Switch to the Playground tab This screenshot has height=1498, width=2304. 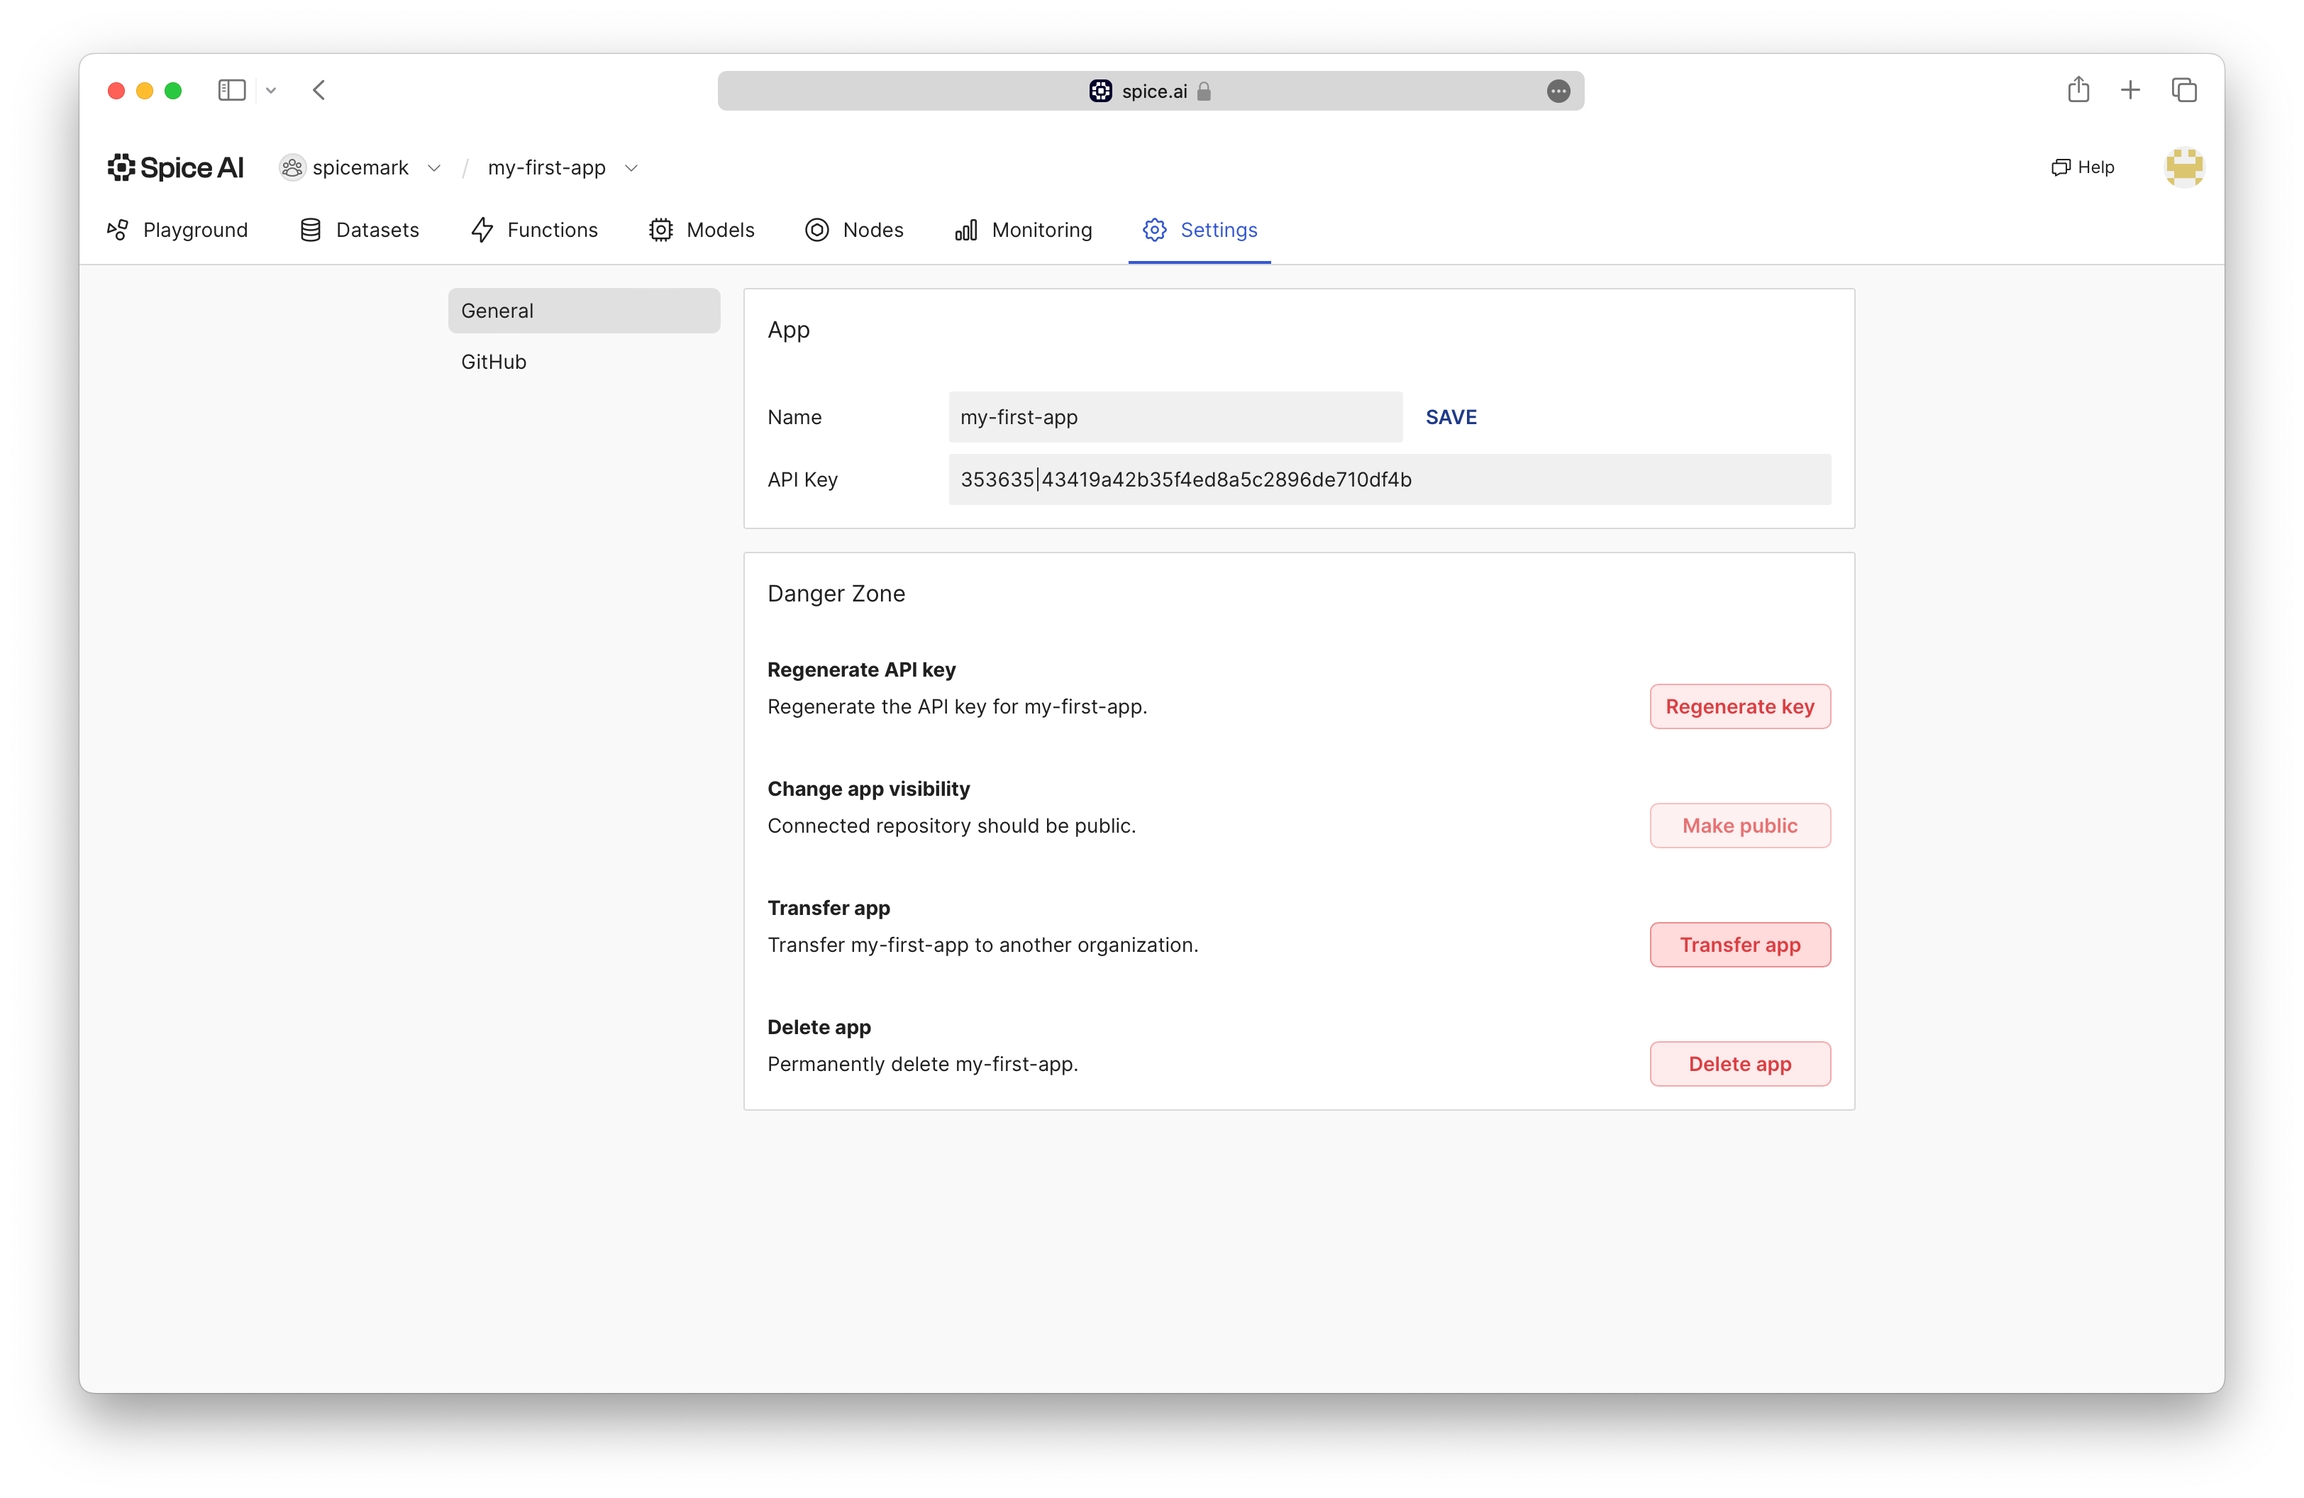[177, 230]
